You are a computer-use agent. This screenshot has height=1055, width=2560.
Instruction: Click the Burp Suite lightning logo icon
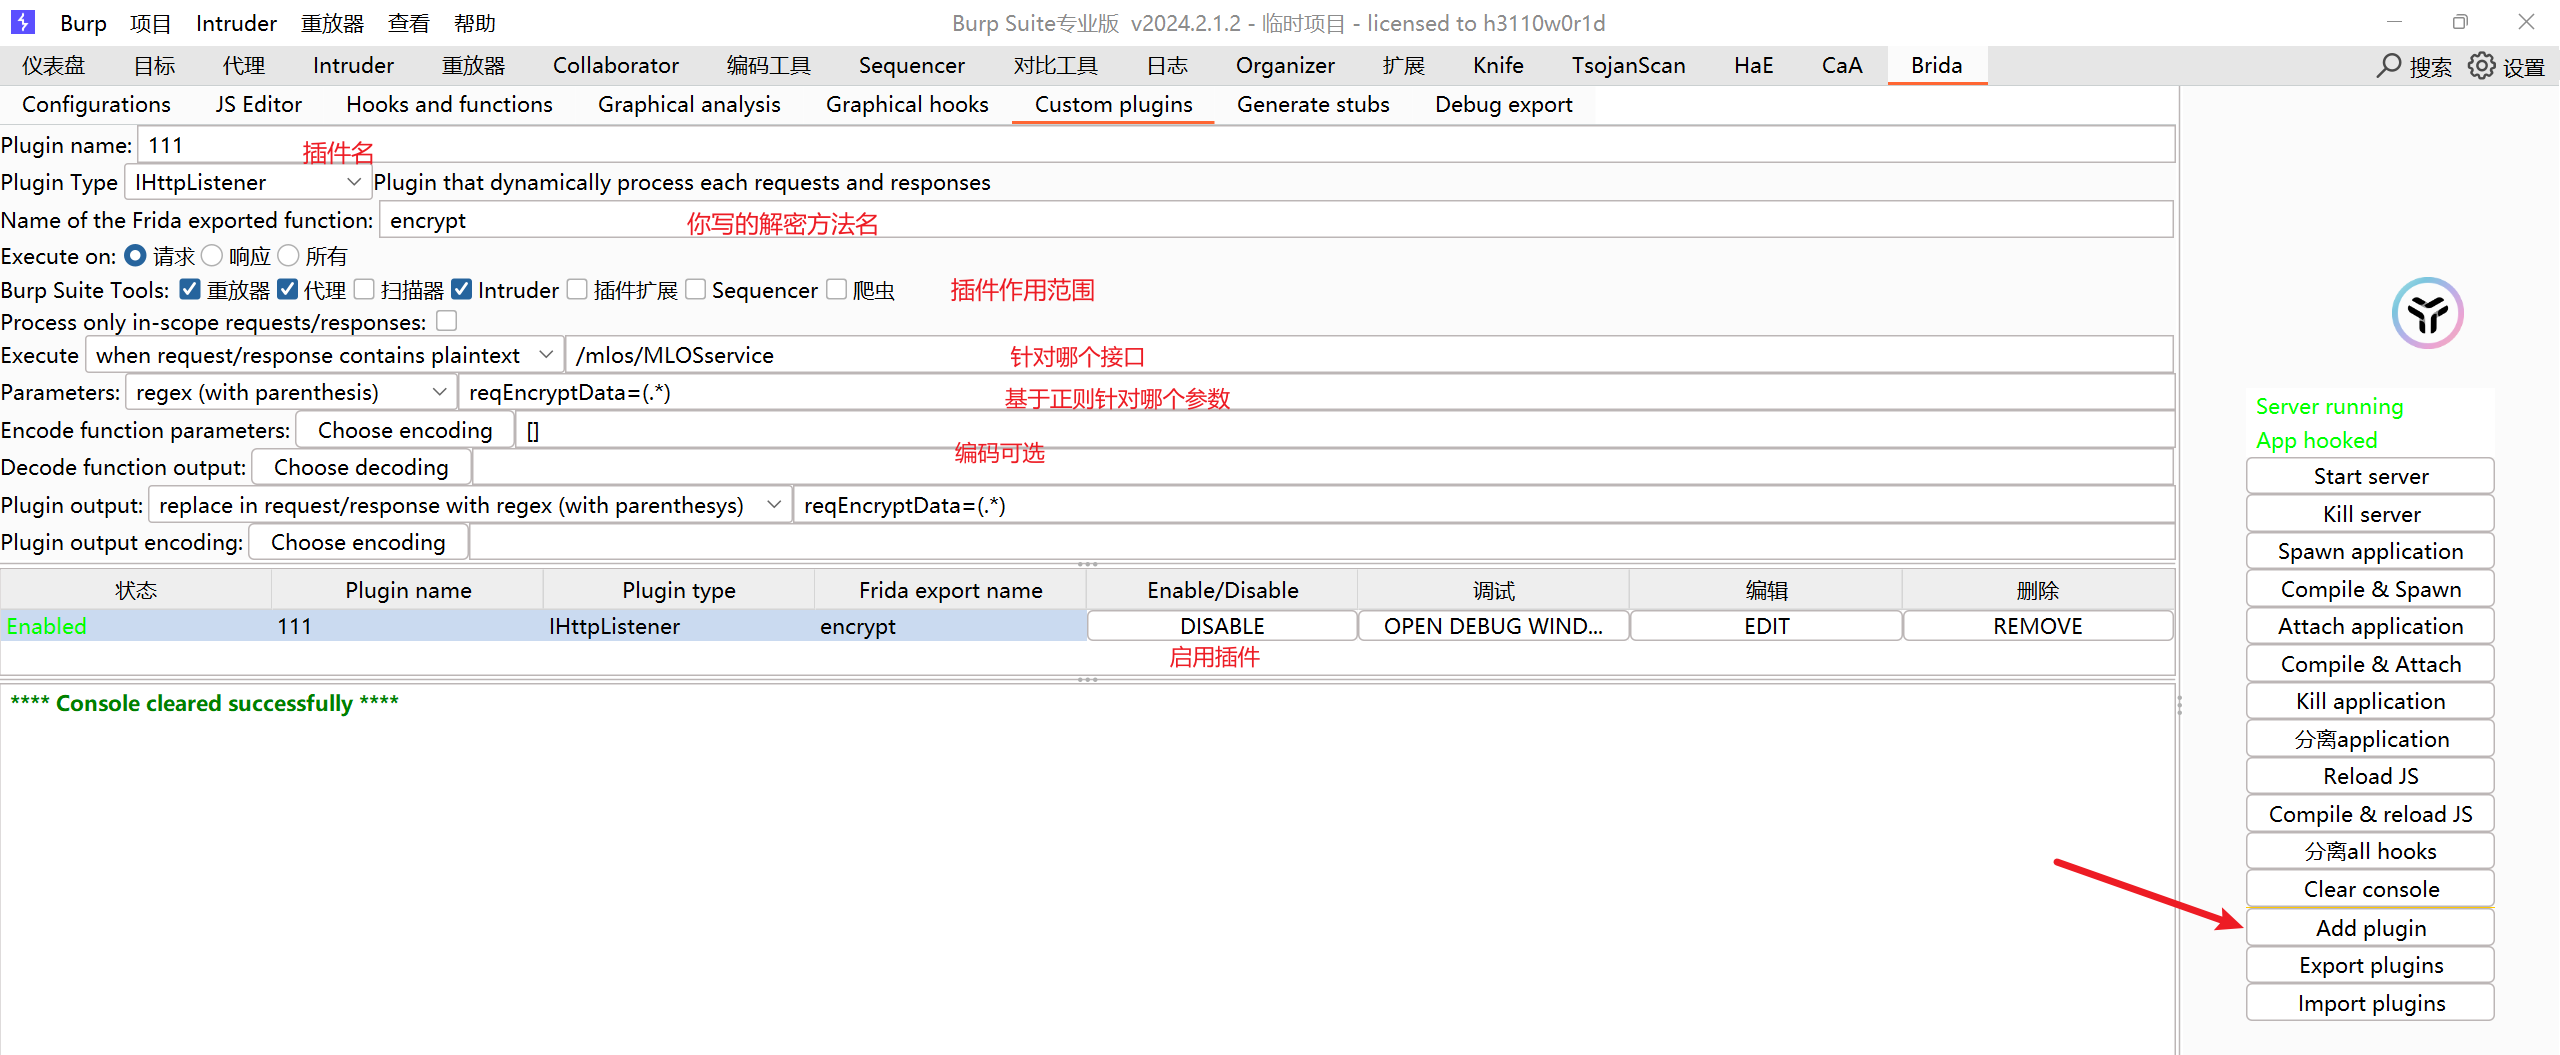coord(22,22)
